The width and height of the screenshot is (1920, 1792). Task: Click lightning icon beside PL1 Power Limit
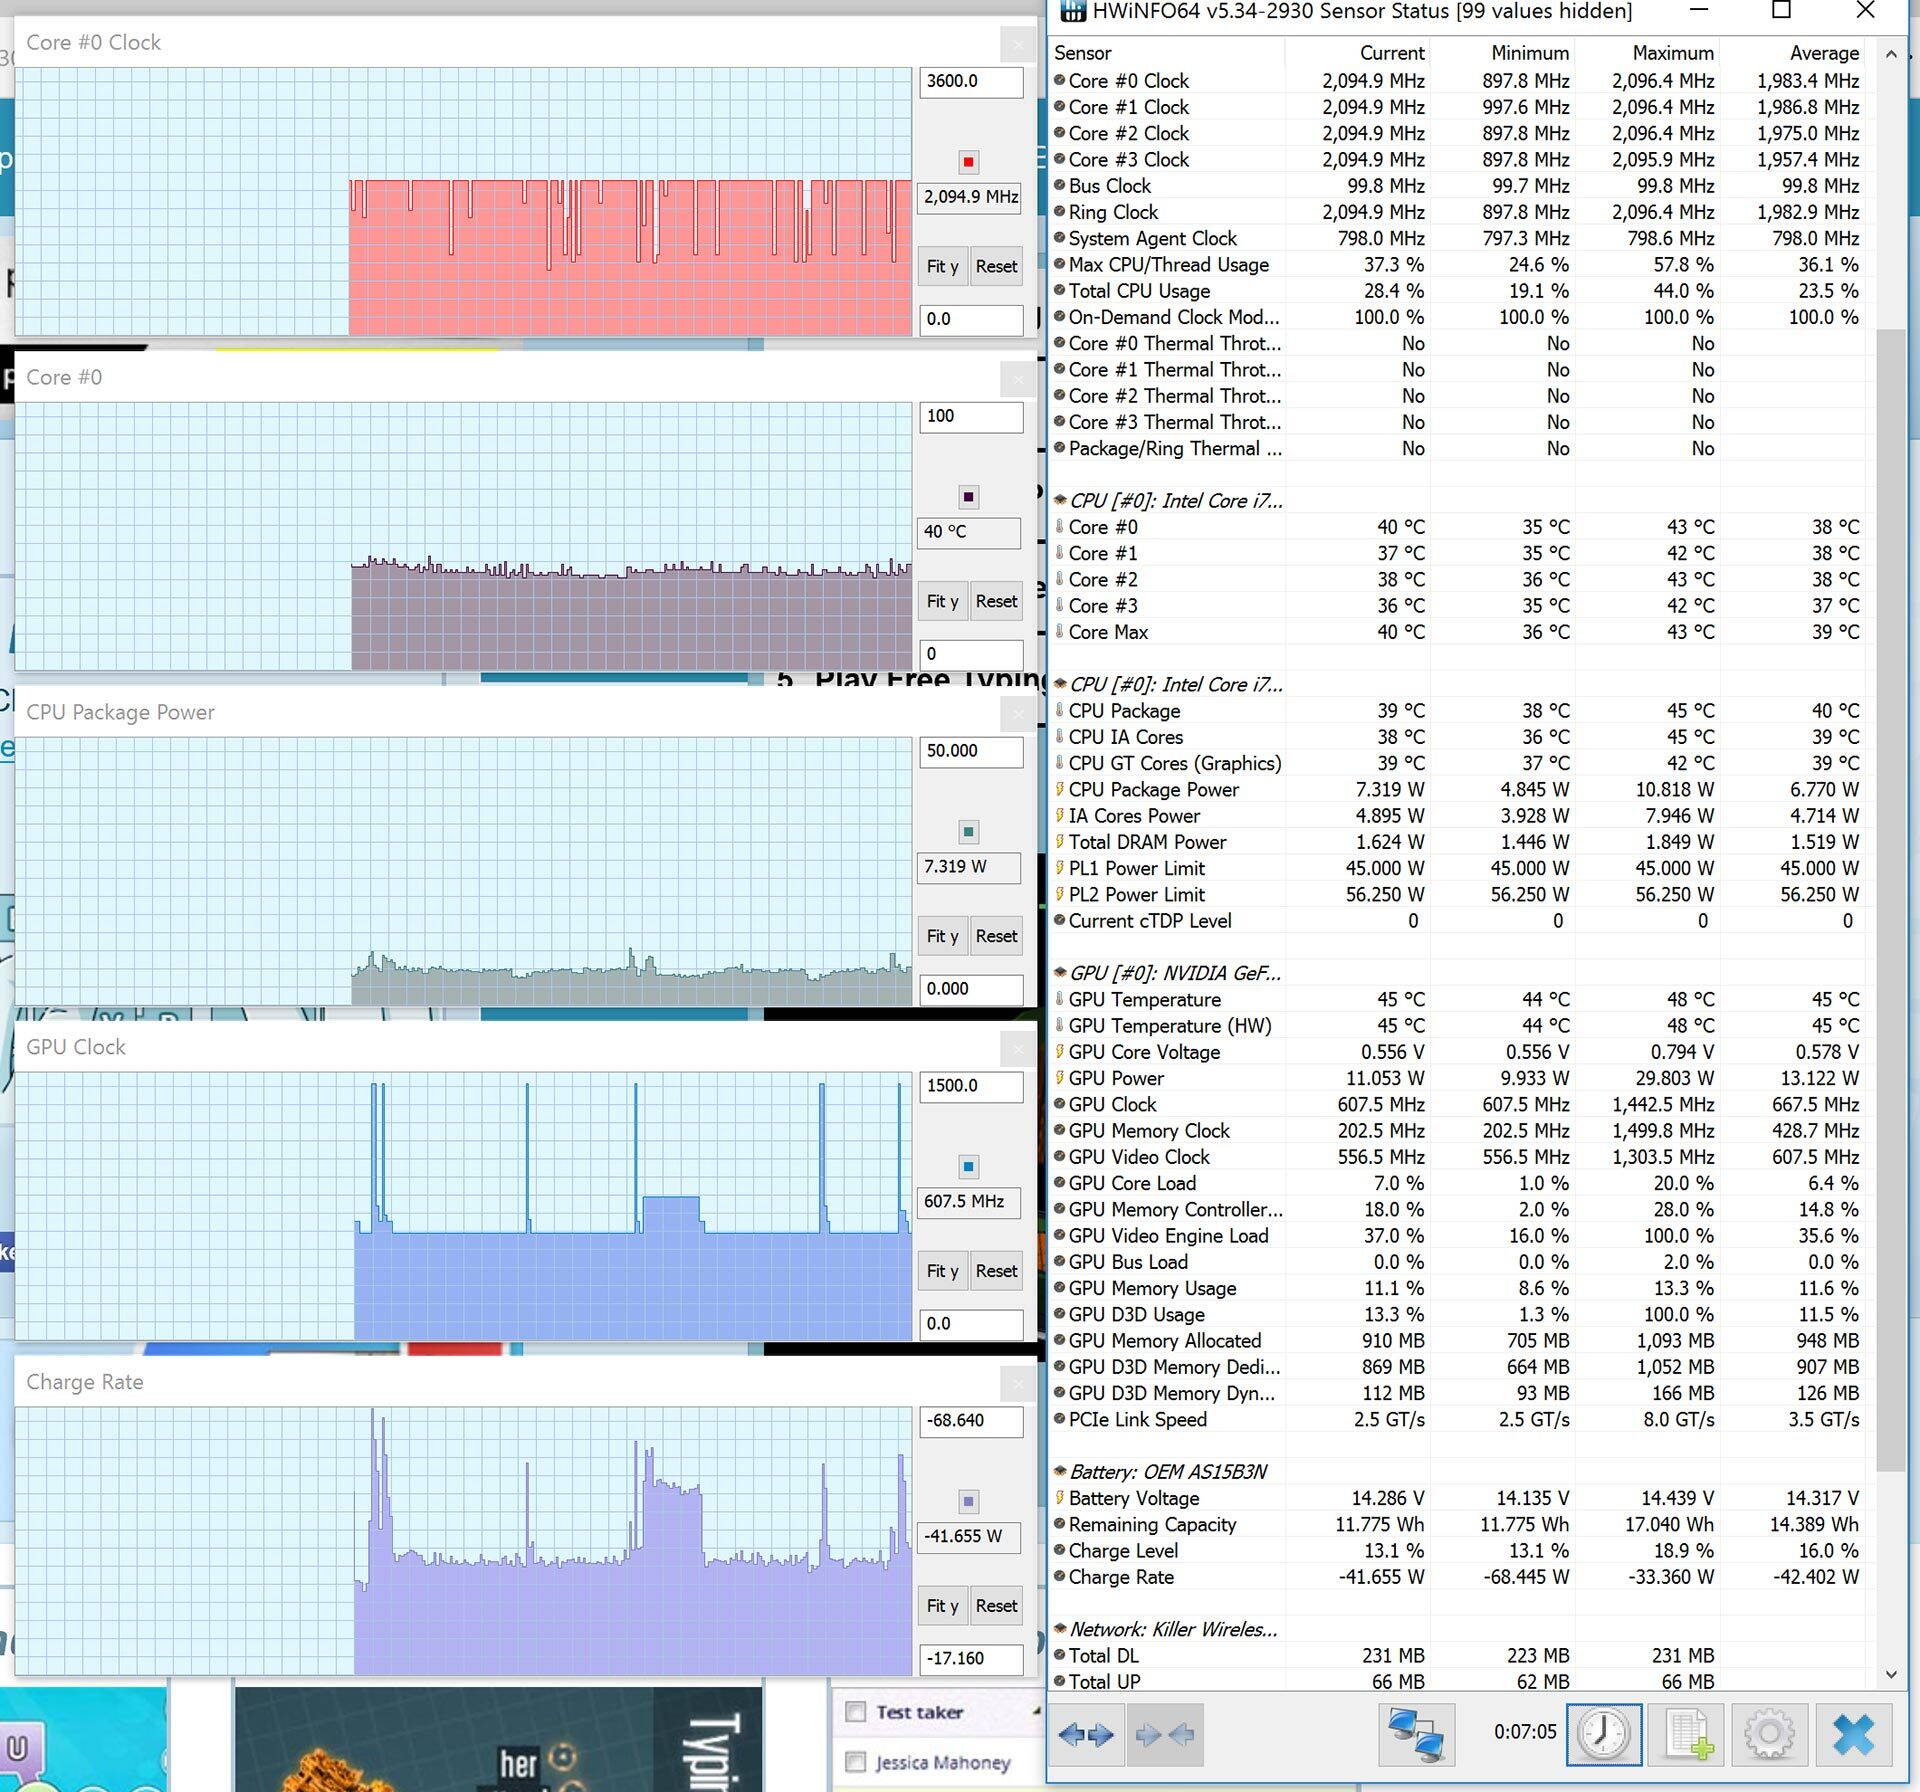point(1059,868)
